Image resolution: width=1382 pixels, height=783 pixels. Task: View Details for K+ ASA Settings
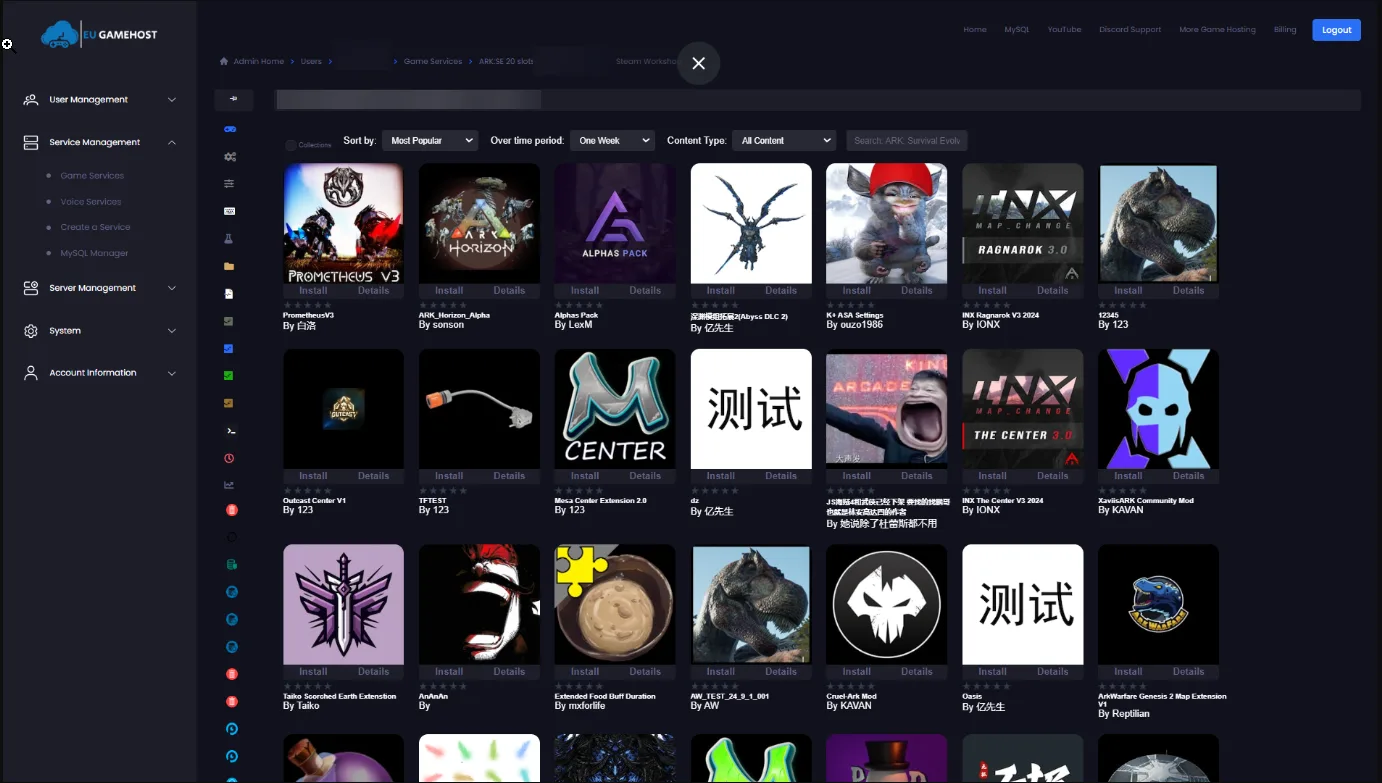917,291
